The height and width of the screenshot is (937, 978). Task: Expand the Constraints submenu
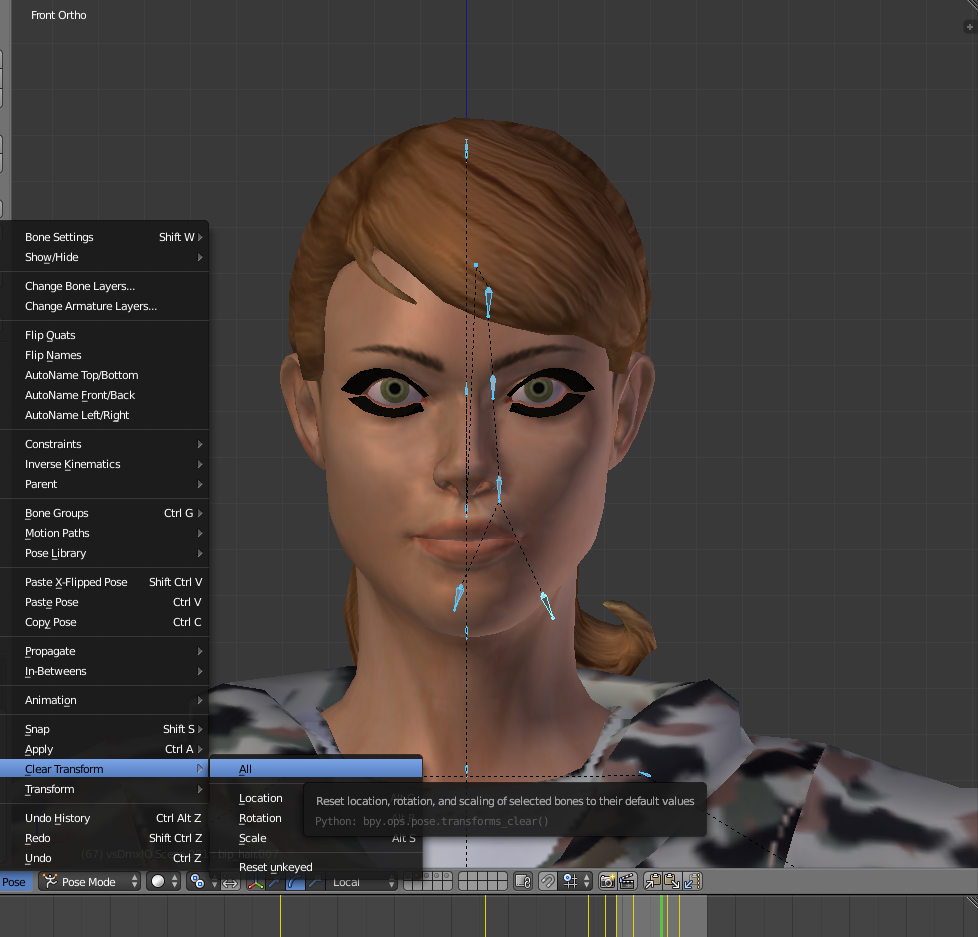pyautogui.click(x=104, y=444)
